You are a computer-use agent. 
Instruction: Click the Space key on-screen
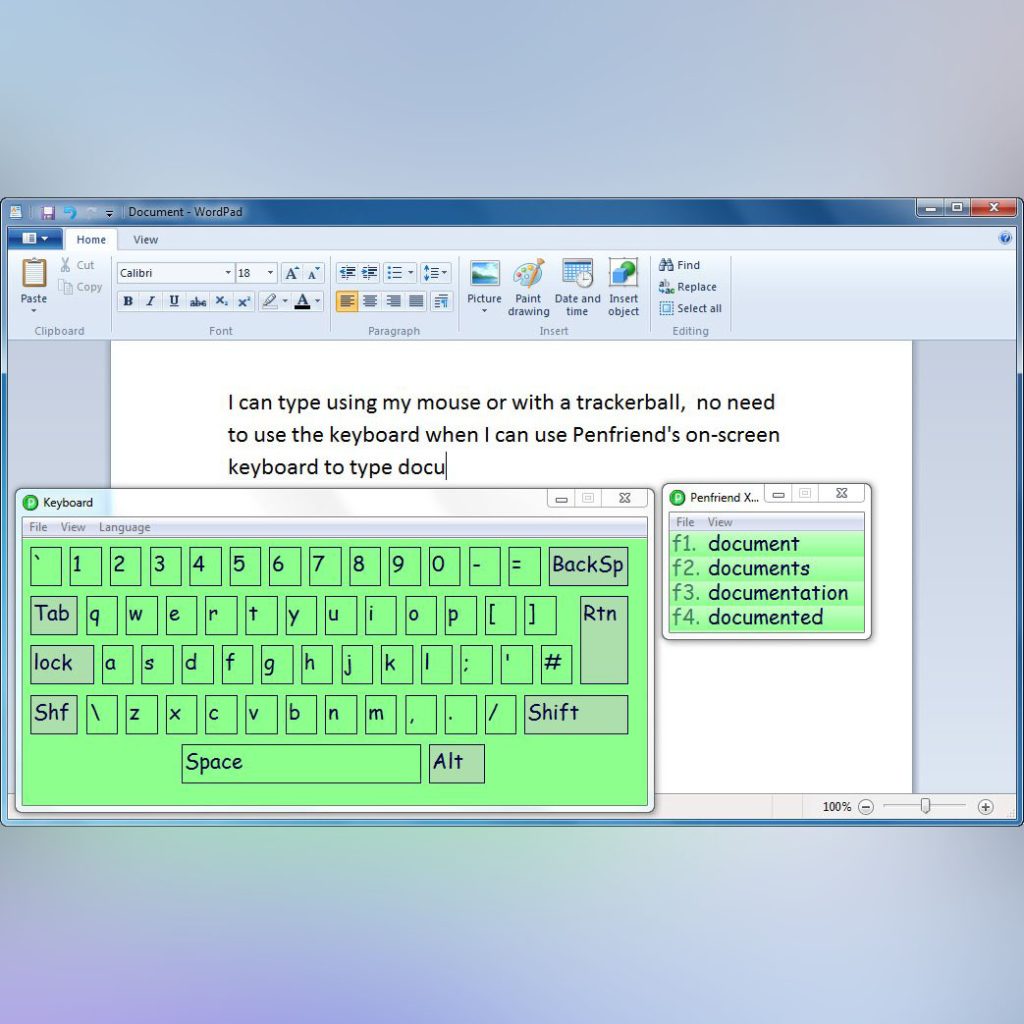click(301, 763)
